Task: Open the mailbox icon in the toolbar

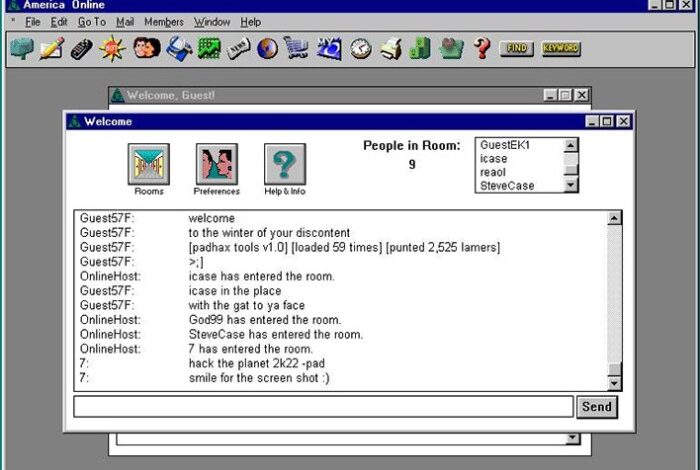Action: [22, 48]
